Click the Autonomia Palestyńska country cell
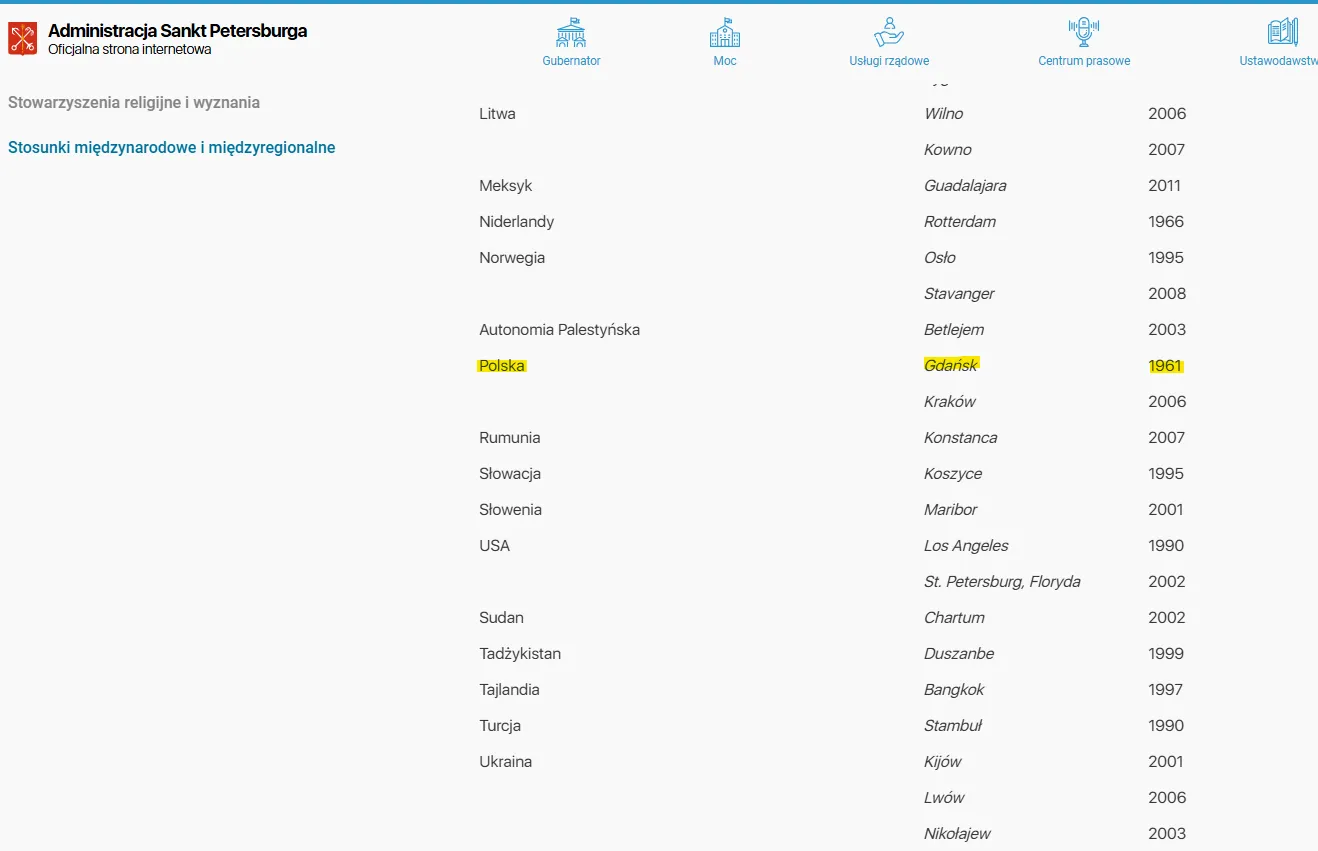Viewport: 1318px width, 851px height. click(x=559, y=329)
